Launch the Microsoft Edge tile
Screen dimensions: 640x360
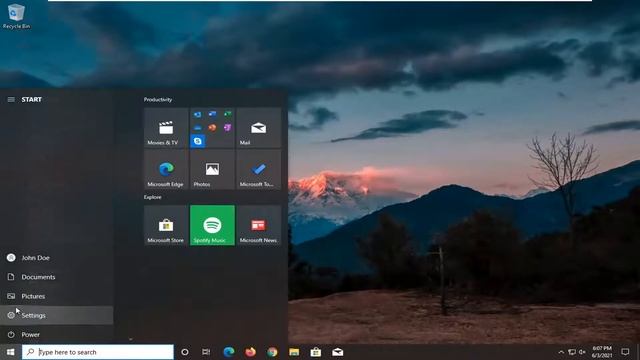[x=166, y=169]
